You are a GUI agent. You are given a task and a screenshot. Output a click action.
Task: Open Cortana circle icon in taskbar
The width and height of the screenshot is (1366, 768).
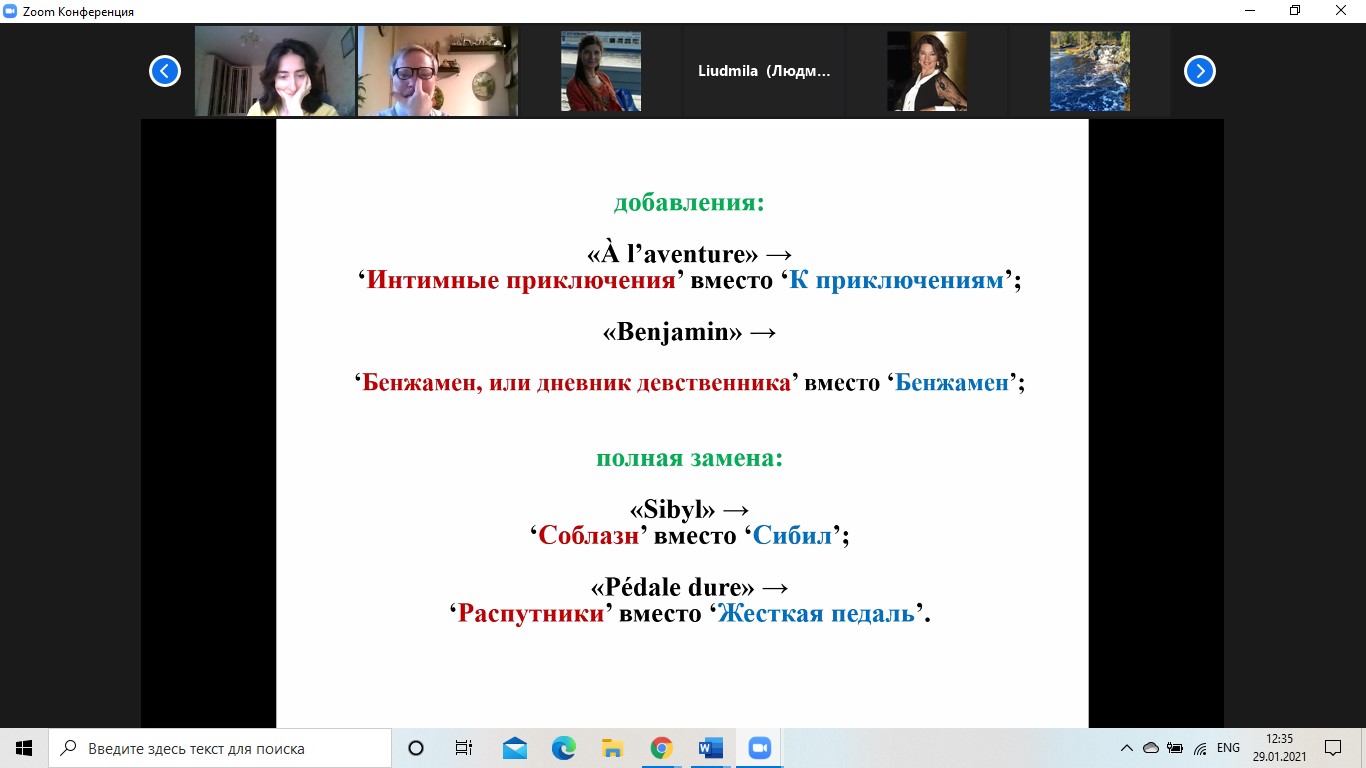[x=416, y=748]
